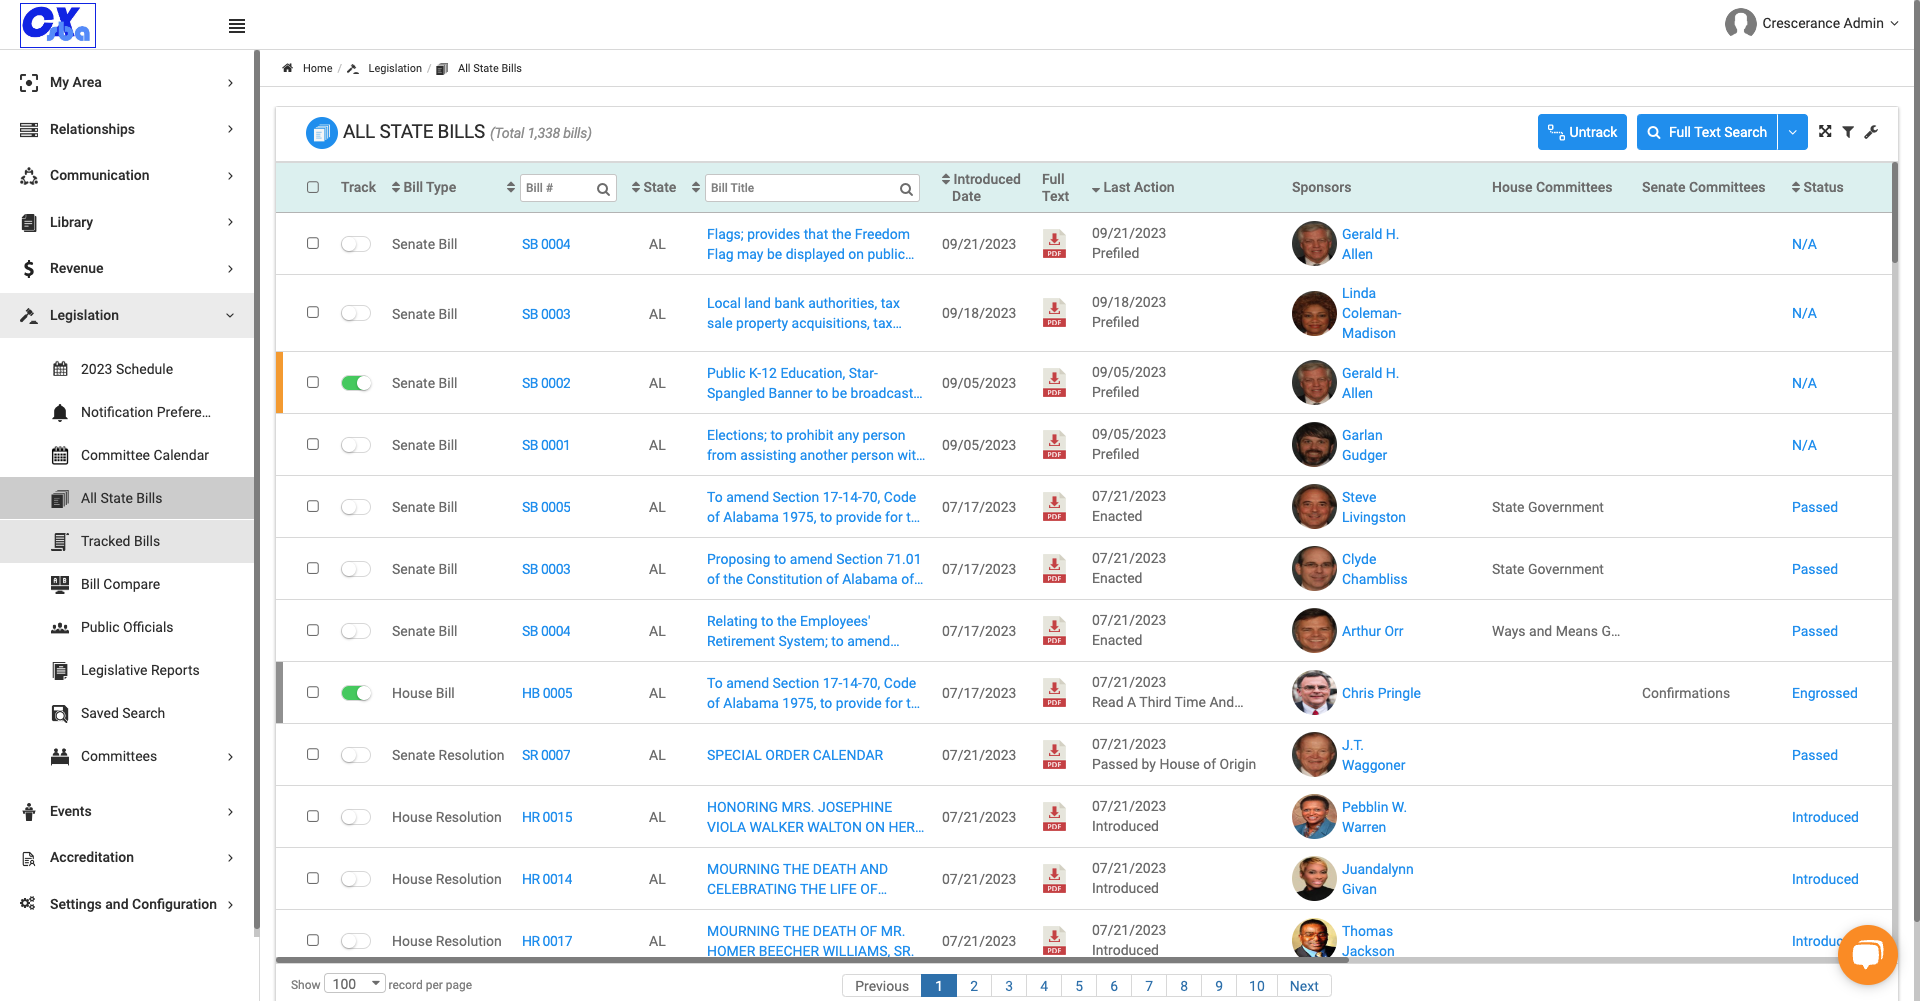Screen dimensions: 1920x1001
Task: Toggle the hamburger sidebar menu icon
Action: [x=237, y=26]
